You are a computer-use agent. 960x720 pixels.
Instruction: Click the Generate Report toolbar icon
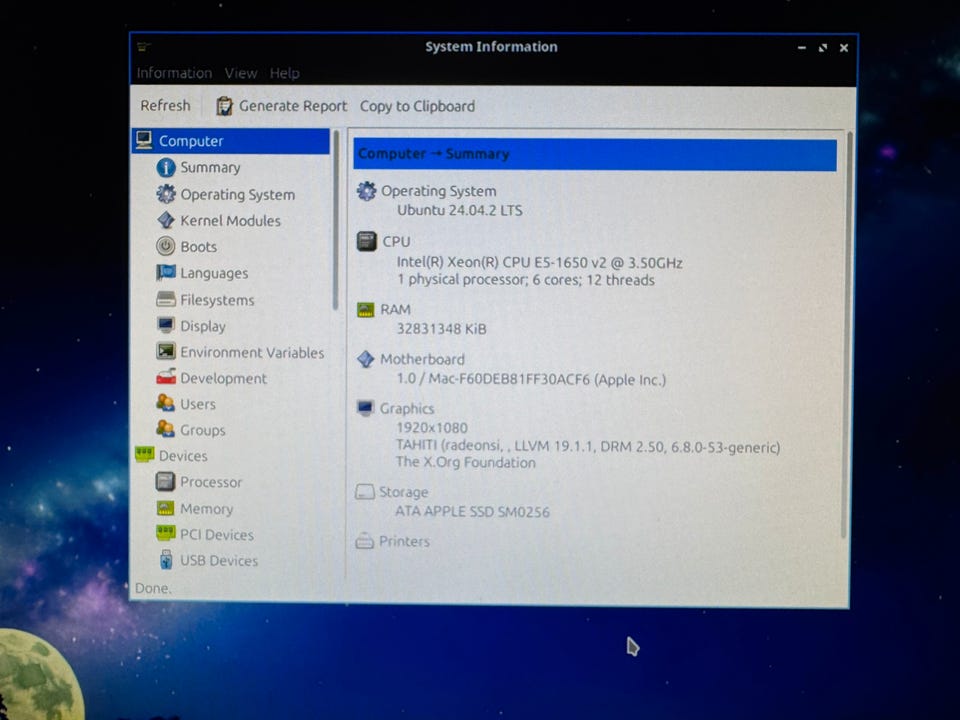click(225, 106)
